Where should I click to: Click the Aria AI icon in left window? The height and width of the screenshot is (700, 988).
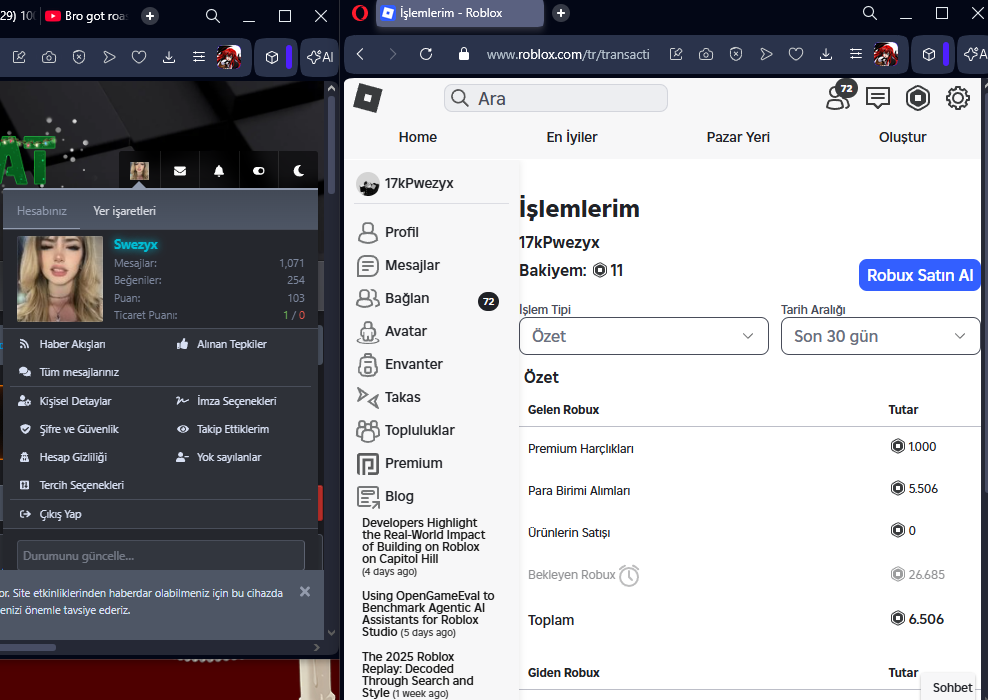tap(320, 57)
